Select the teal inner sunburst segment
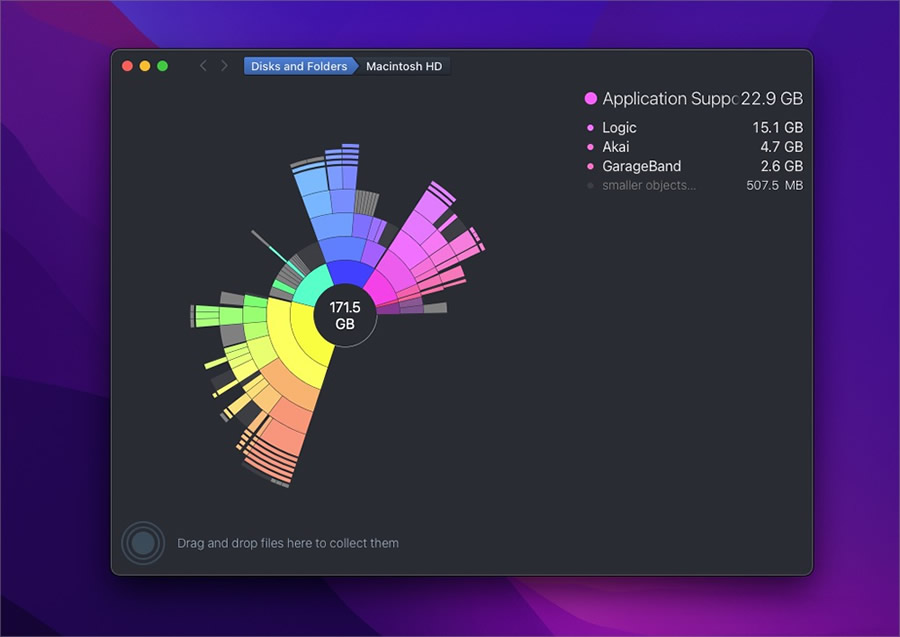Image resolution: width=900 pixels, height=637 pixels. click(313, 285)
